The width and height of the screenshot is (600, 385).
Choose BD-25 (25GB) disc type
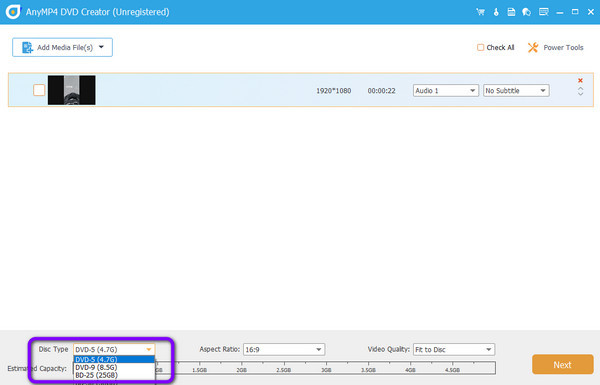(x=114, y=375)
